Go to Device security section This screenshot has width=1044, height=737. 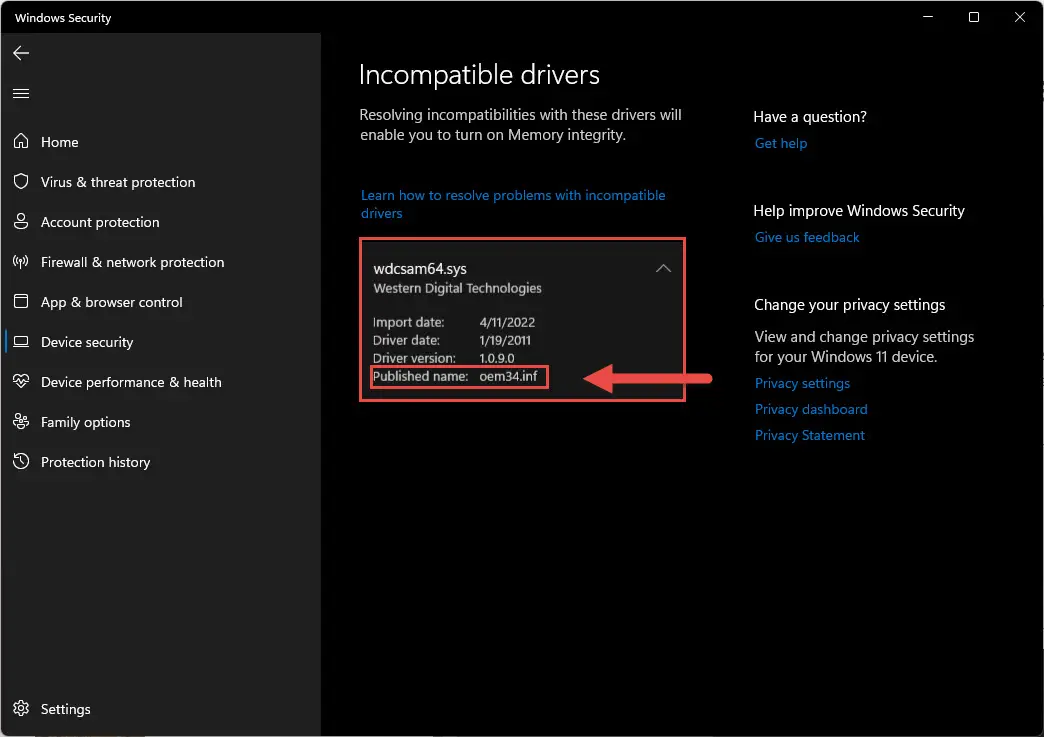(x=87, y=342)
